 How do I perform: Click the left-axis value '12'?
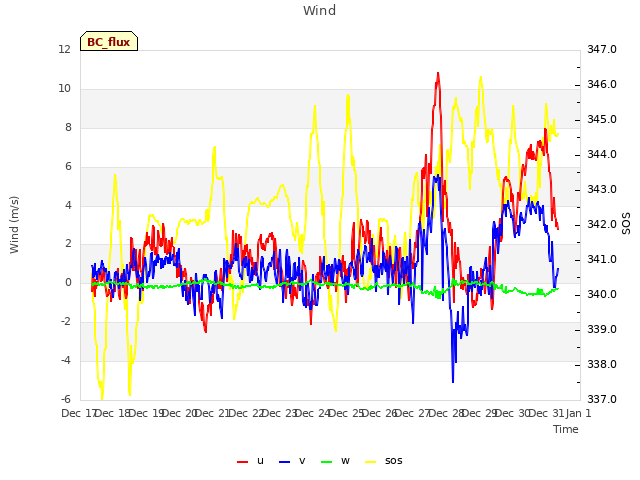point(65,49)
